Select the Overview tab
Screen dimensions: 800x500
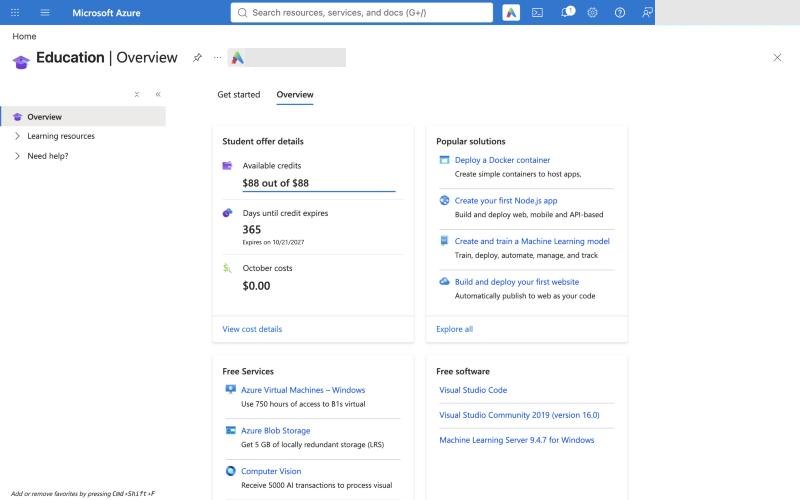point(295,94)
